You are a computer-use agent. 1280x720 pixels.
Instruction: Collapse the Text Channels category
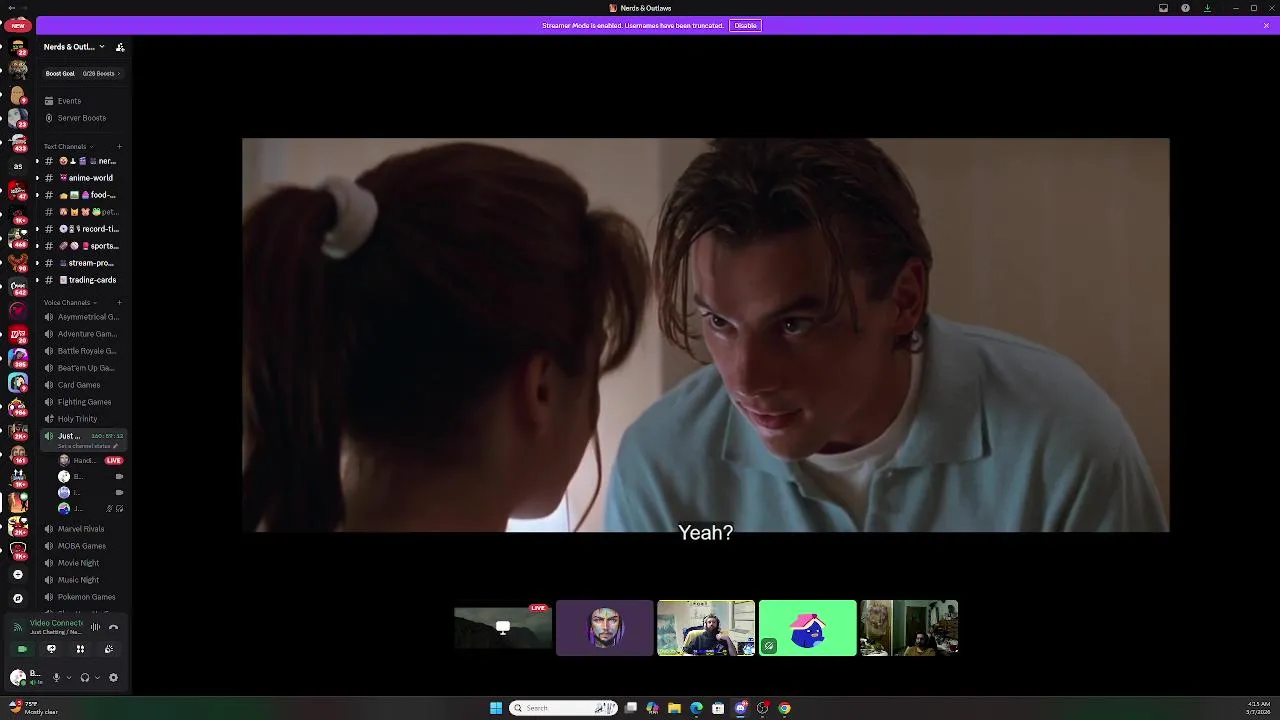68,147
